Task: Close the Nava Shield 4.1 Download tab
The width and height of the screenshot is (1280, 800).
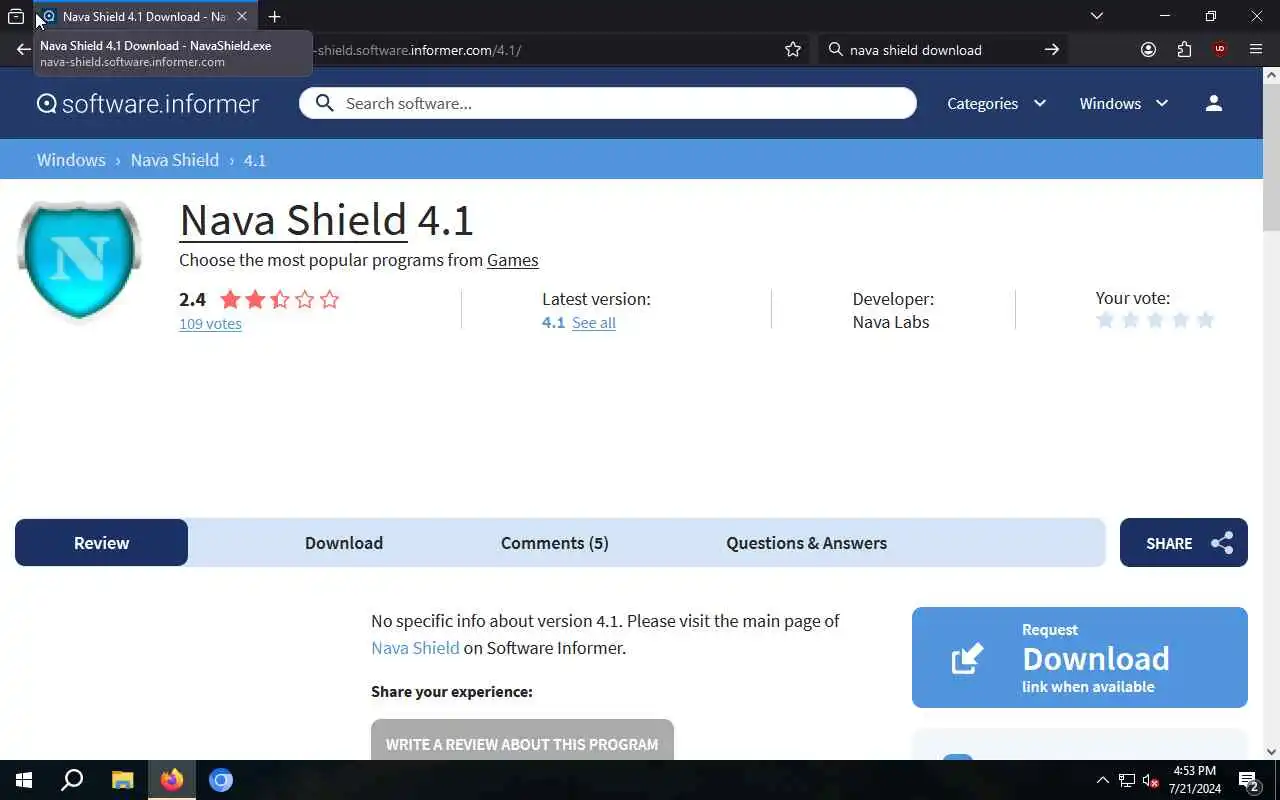Action: point(242,16)
